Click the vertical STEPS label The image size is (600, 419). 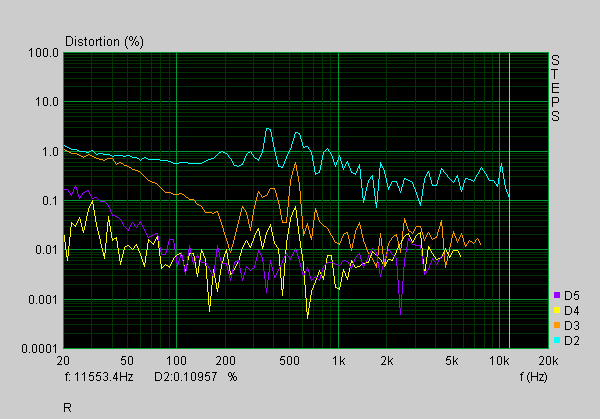(555, 88)
